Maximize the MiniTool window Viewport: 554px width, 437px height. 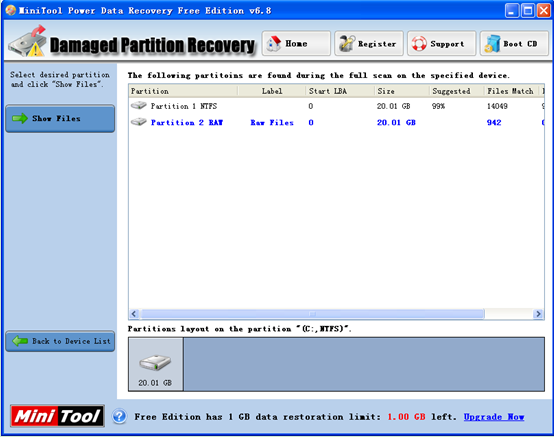point(528,11)
